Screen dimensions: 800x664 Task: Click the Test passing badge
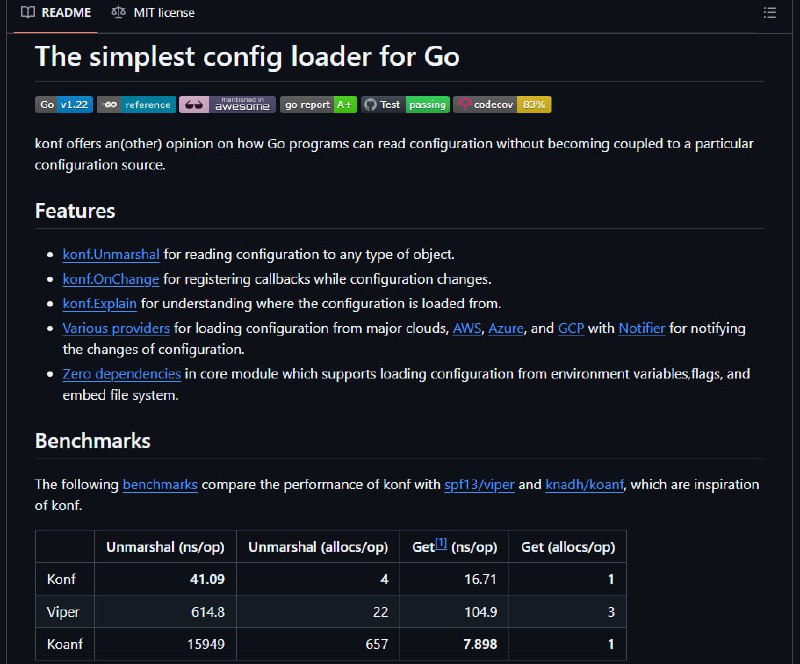click(x=406, y=105)
